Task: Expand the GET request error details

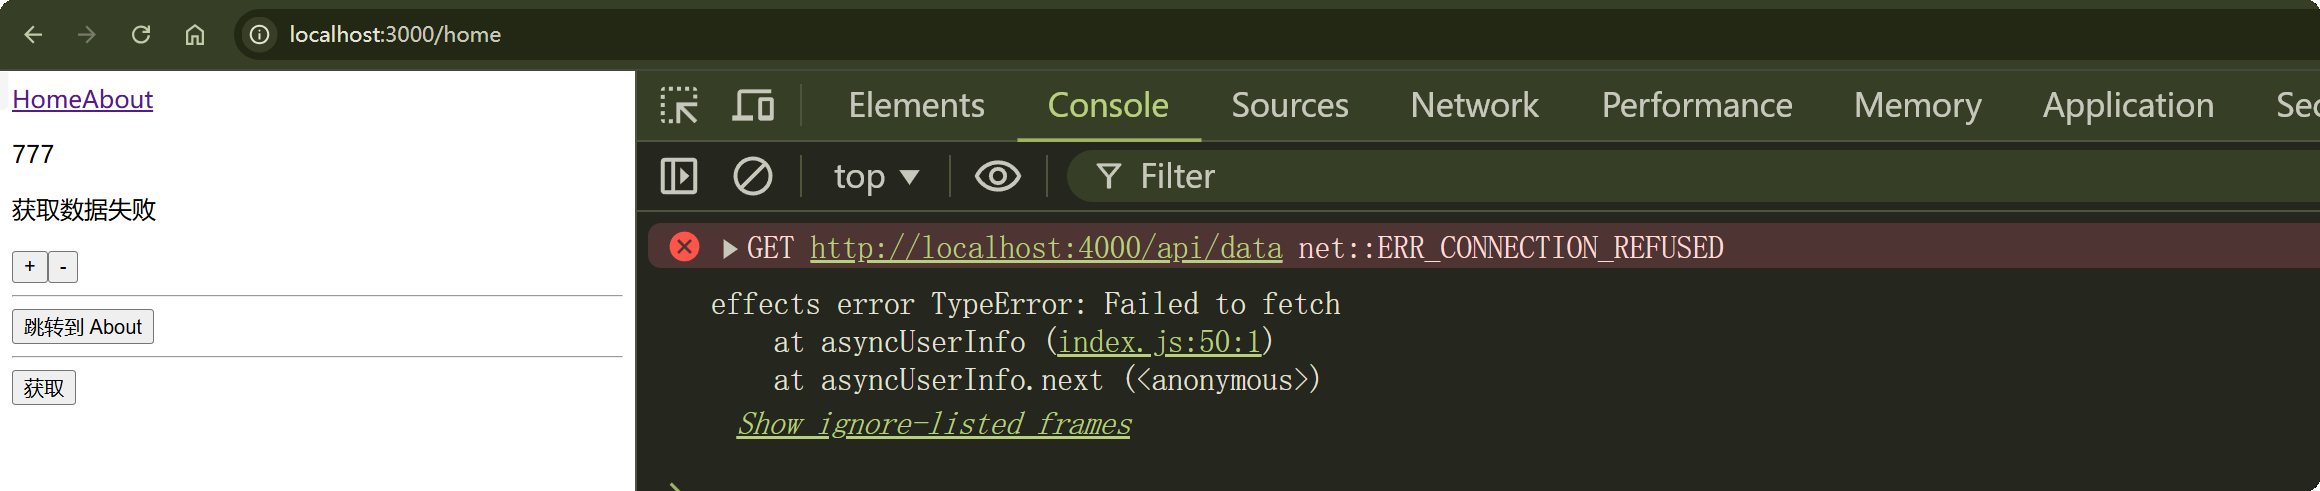Action: (x=730, y=248)
